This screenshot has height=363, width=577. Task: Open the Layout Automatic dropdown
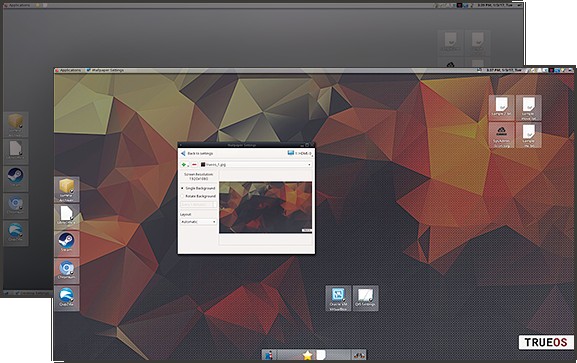tap(198, 222)
